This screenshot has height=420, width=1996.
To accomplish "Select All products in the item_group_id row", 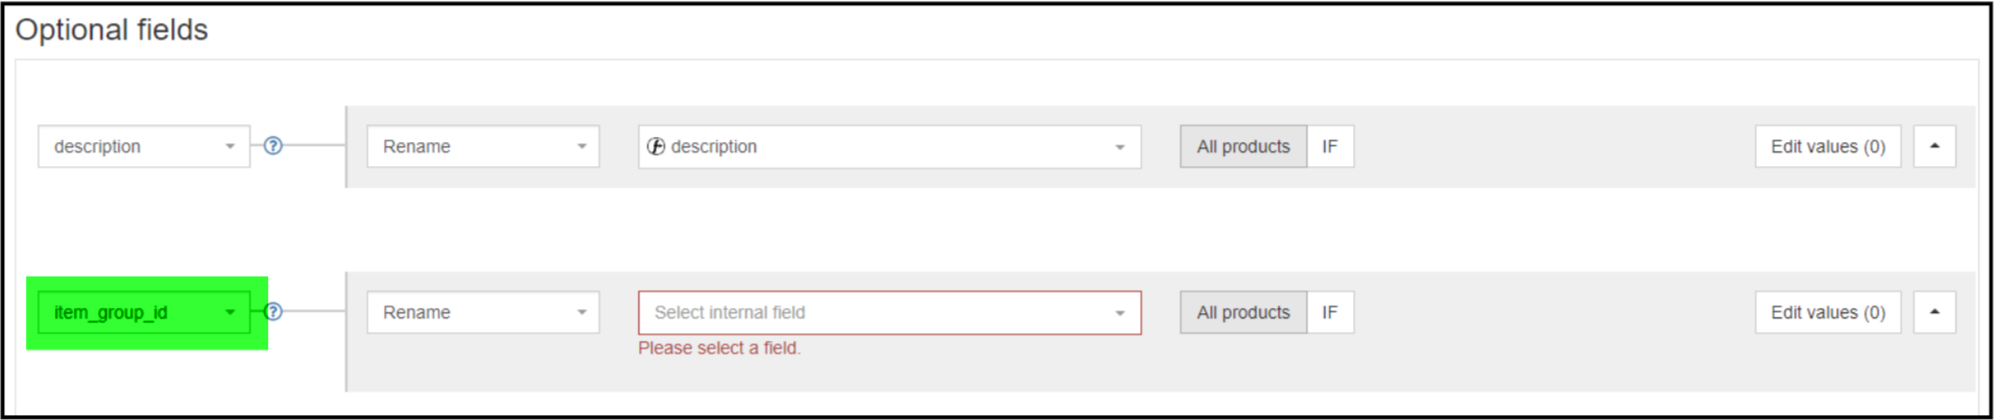I will [1243, 312].
